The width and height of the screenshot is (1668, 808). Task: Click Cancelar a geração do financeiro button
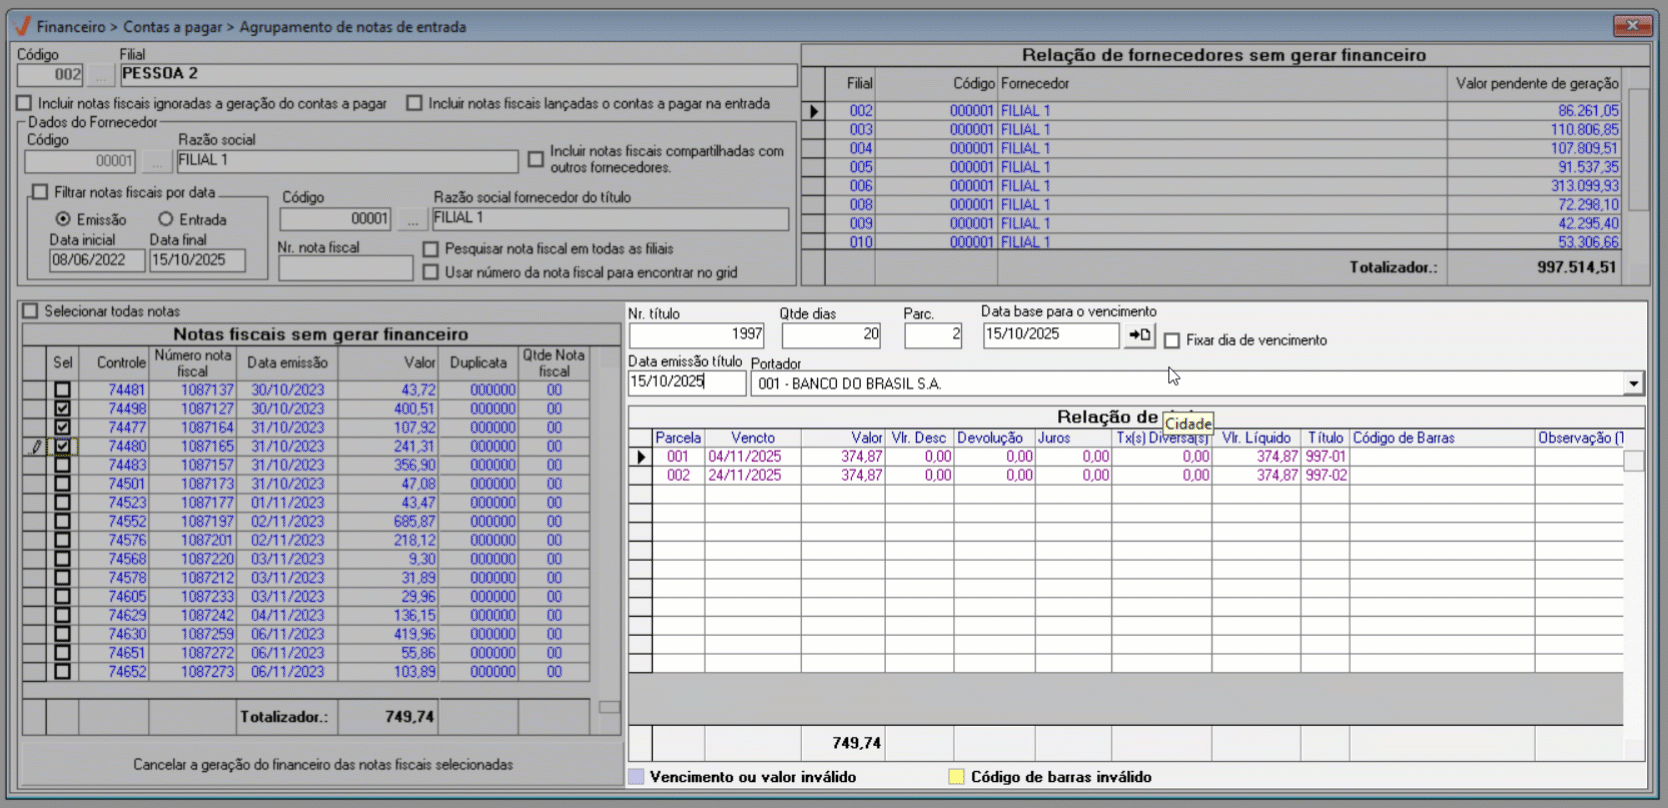[x=322, y=764]
